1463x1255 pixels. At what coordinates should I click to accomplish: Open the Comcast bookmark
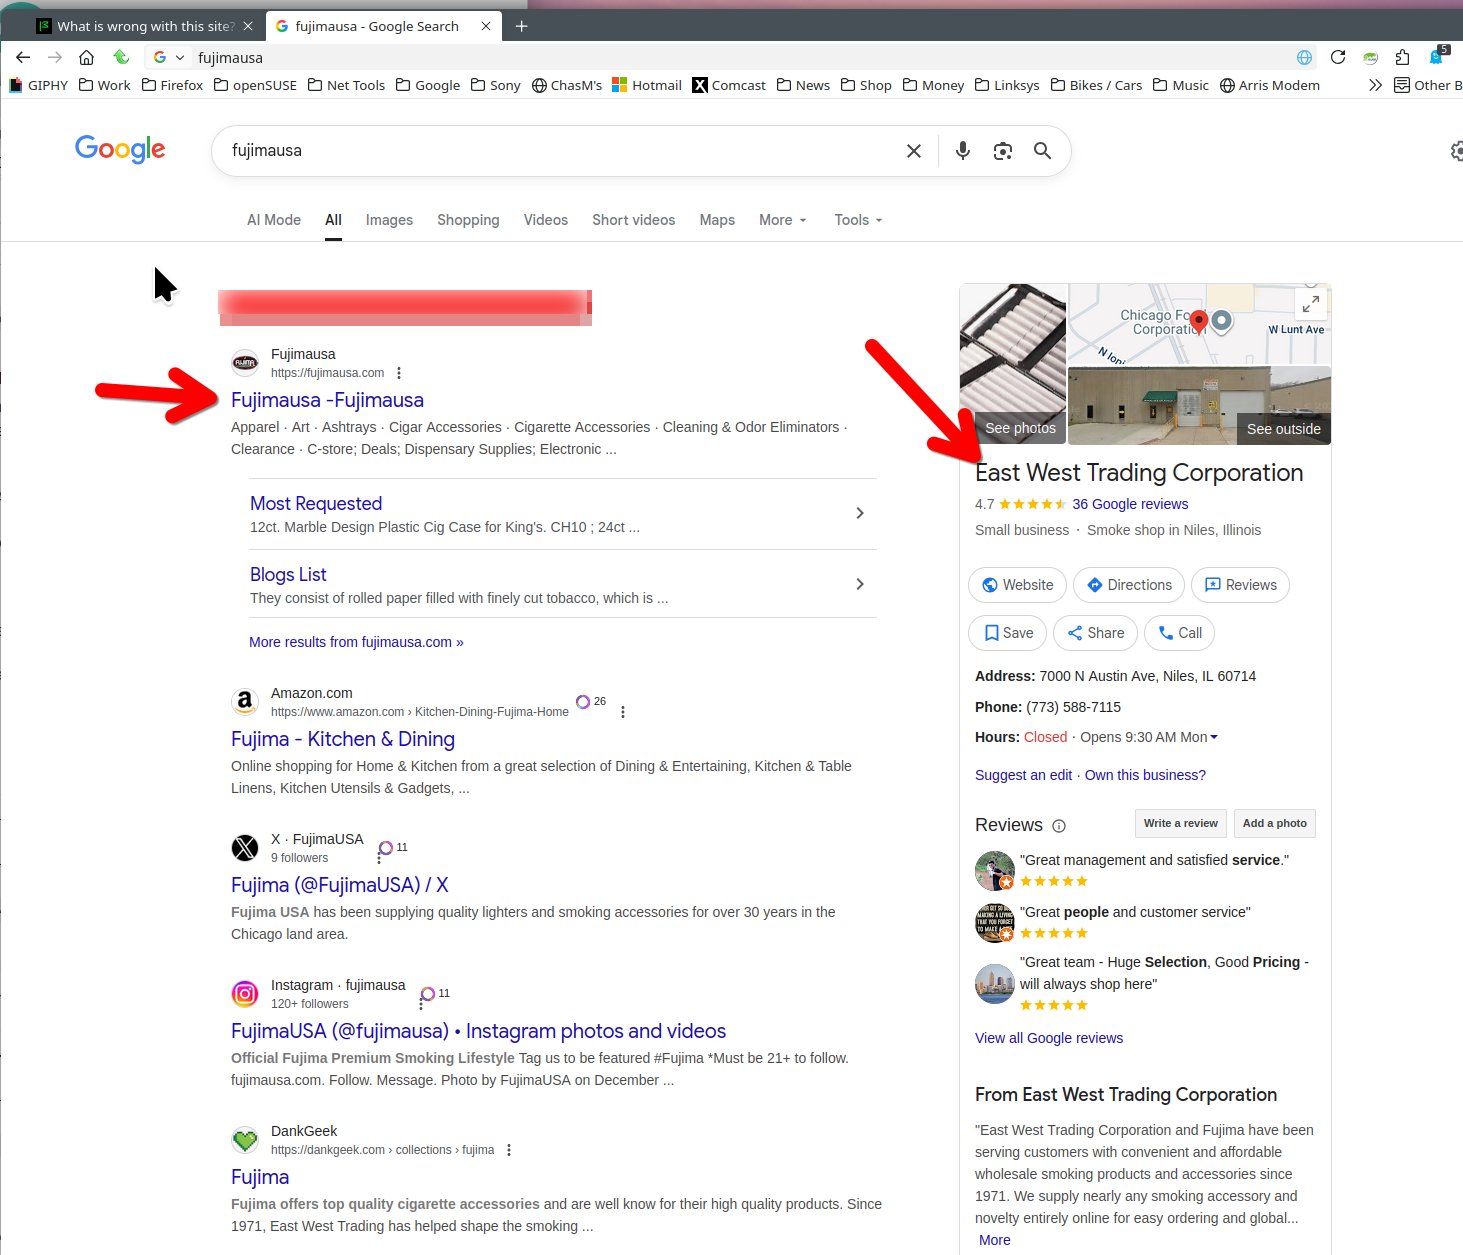[x=729, y=85]
